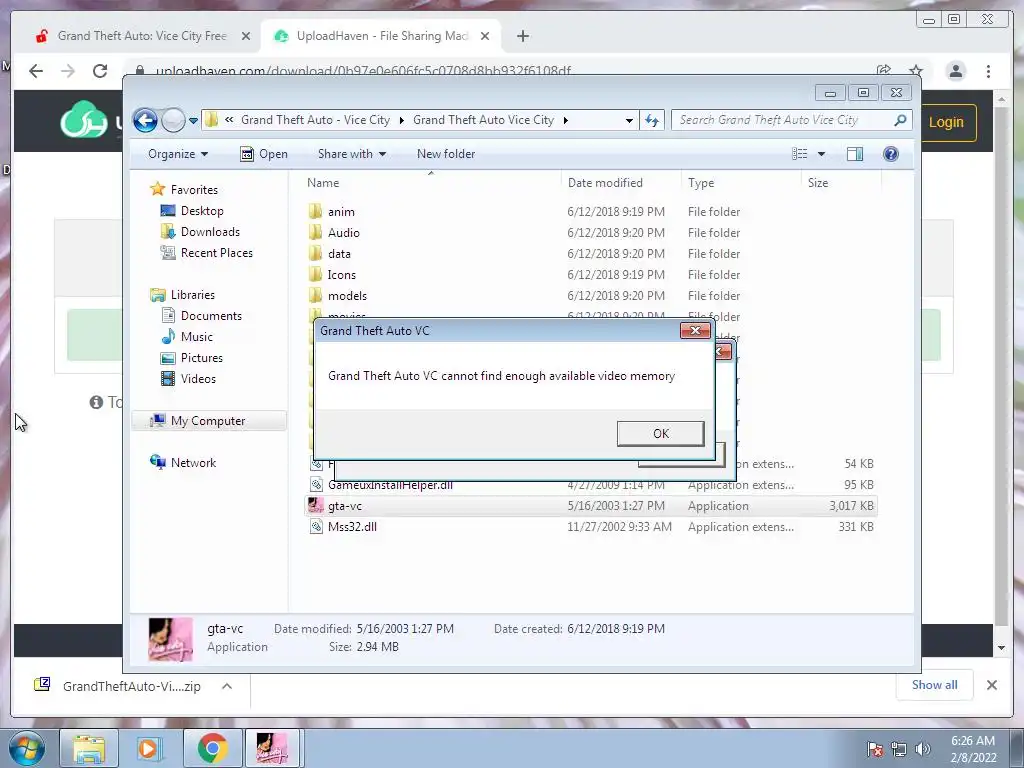Image resolution: width=1024 pixels, height=768 pixels.
Task: Open the Videos library
Action: click(198, 379)
